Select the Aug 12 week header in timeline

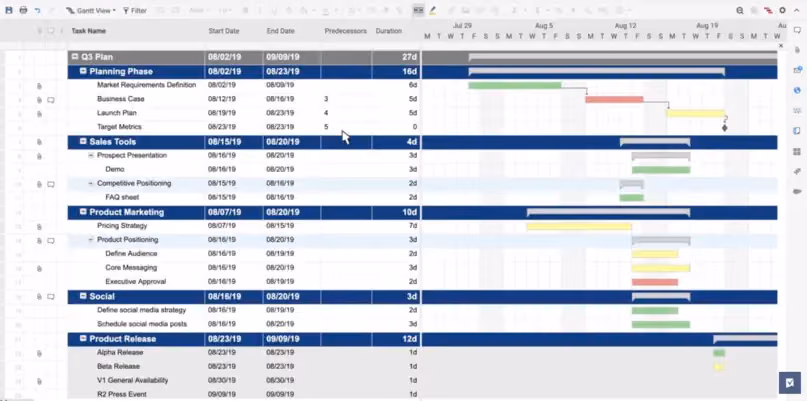coord(625,25)
